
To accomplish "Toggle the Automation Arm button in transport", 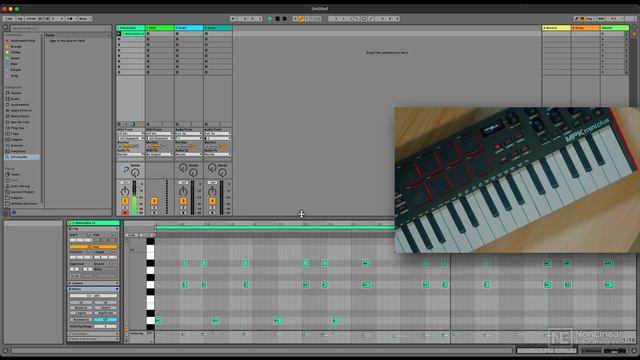I will coord(301,19).
